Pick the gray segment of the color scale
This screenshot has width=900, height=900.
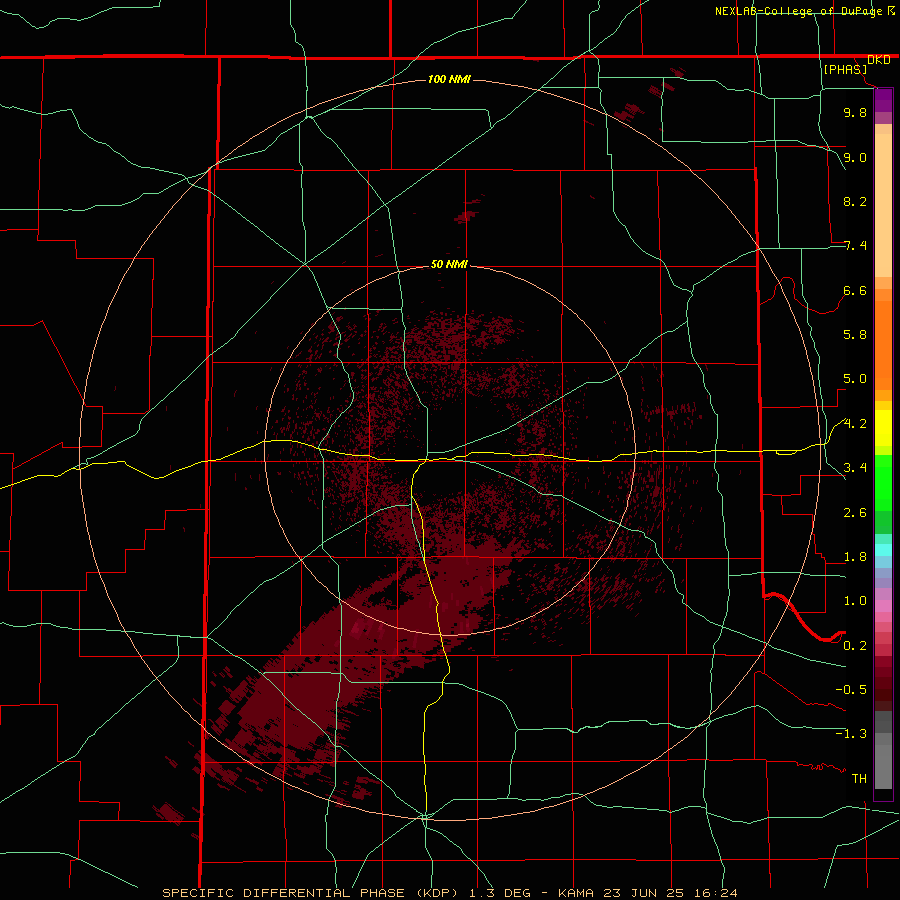coord(883,752)
